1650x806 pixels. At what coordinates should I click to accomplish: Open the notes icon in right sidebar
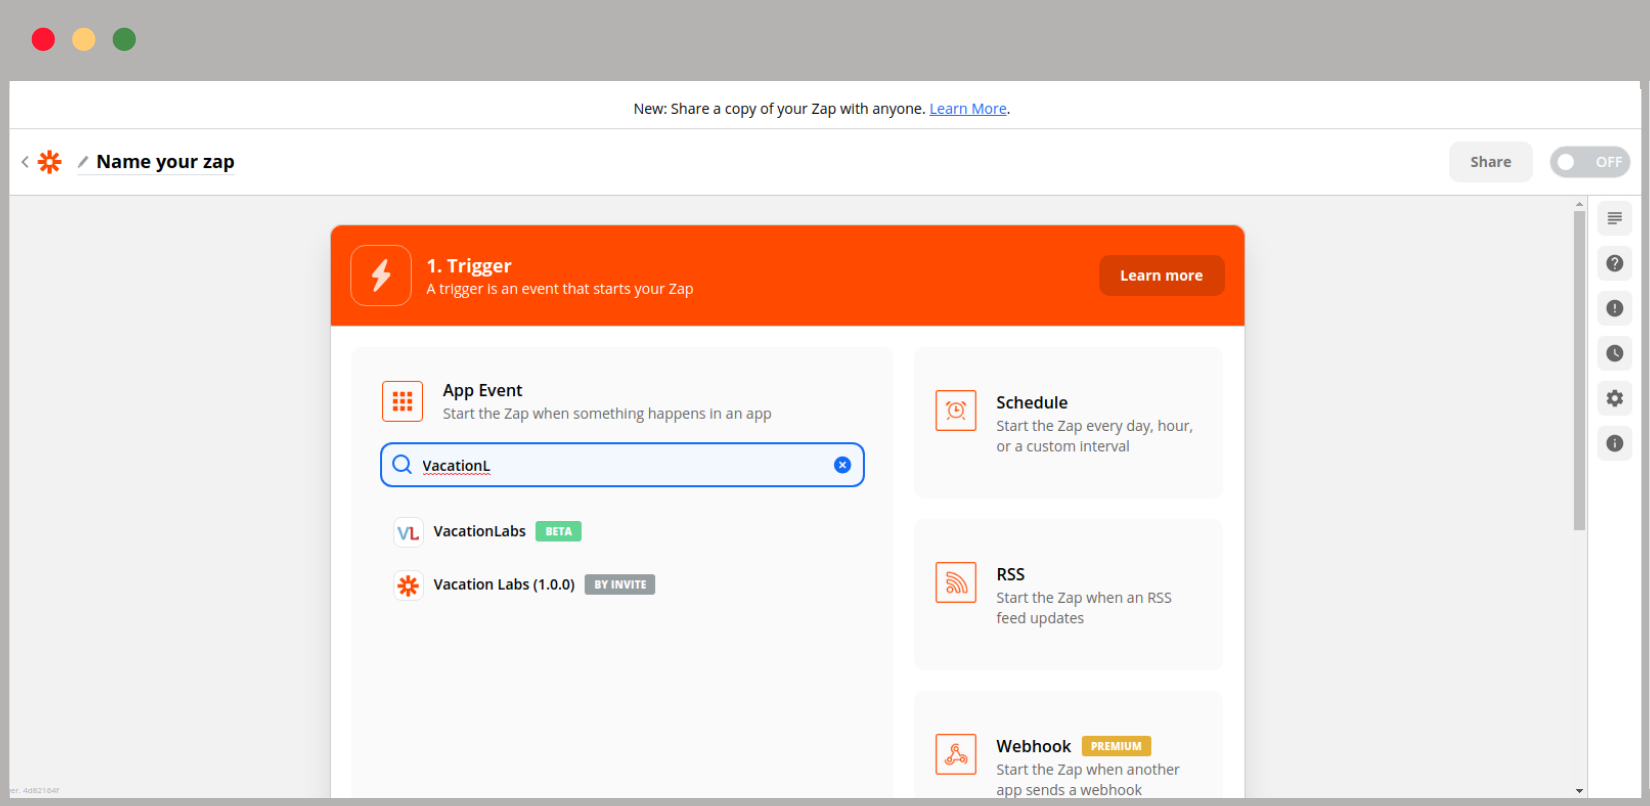coord(1614,219)
